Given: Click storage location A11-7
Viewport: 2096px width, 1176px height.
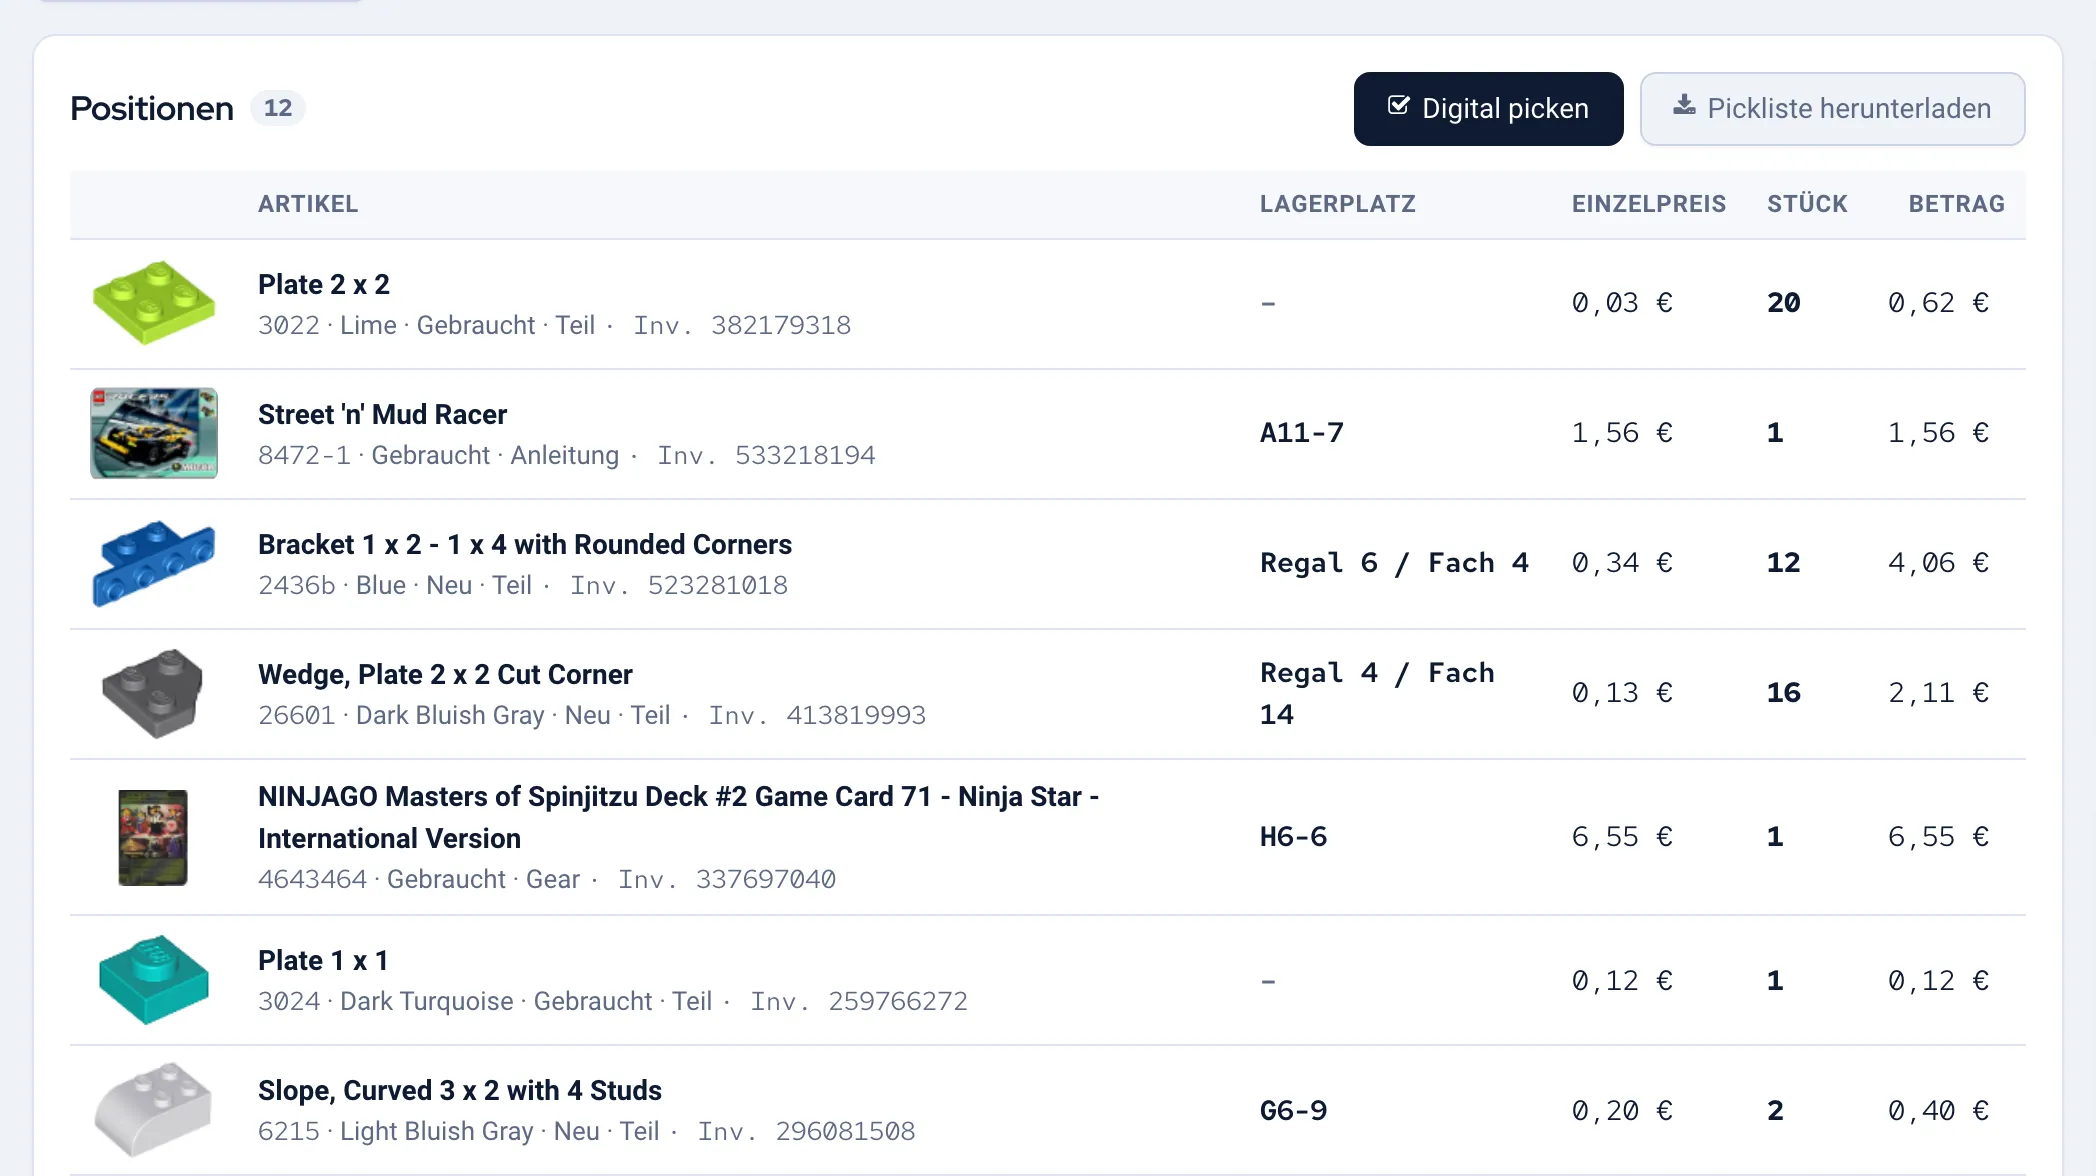Looking at the screenshot, I should (x=1302, y=433).
